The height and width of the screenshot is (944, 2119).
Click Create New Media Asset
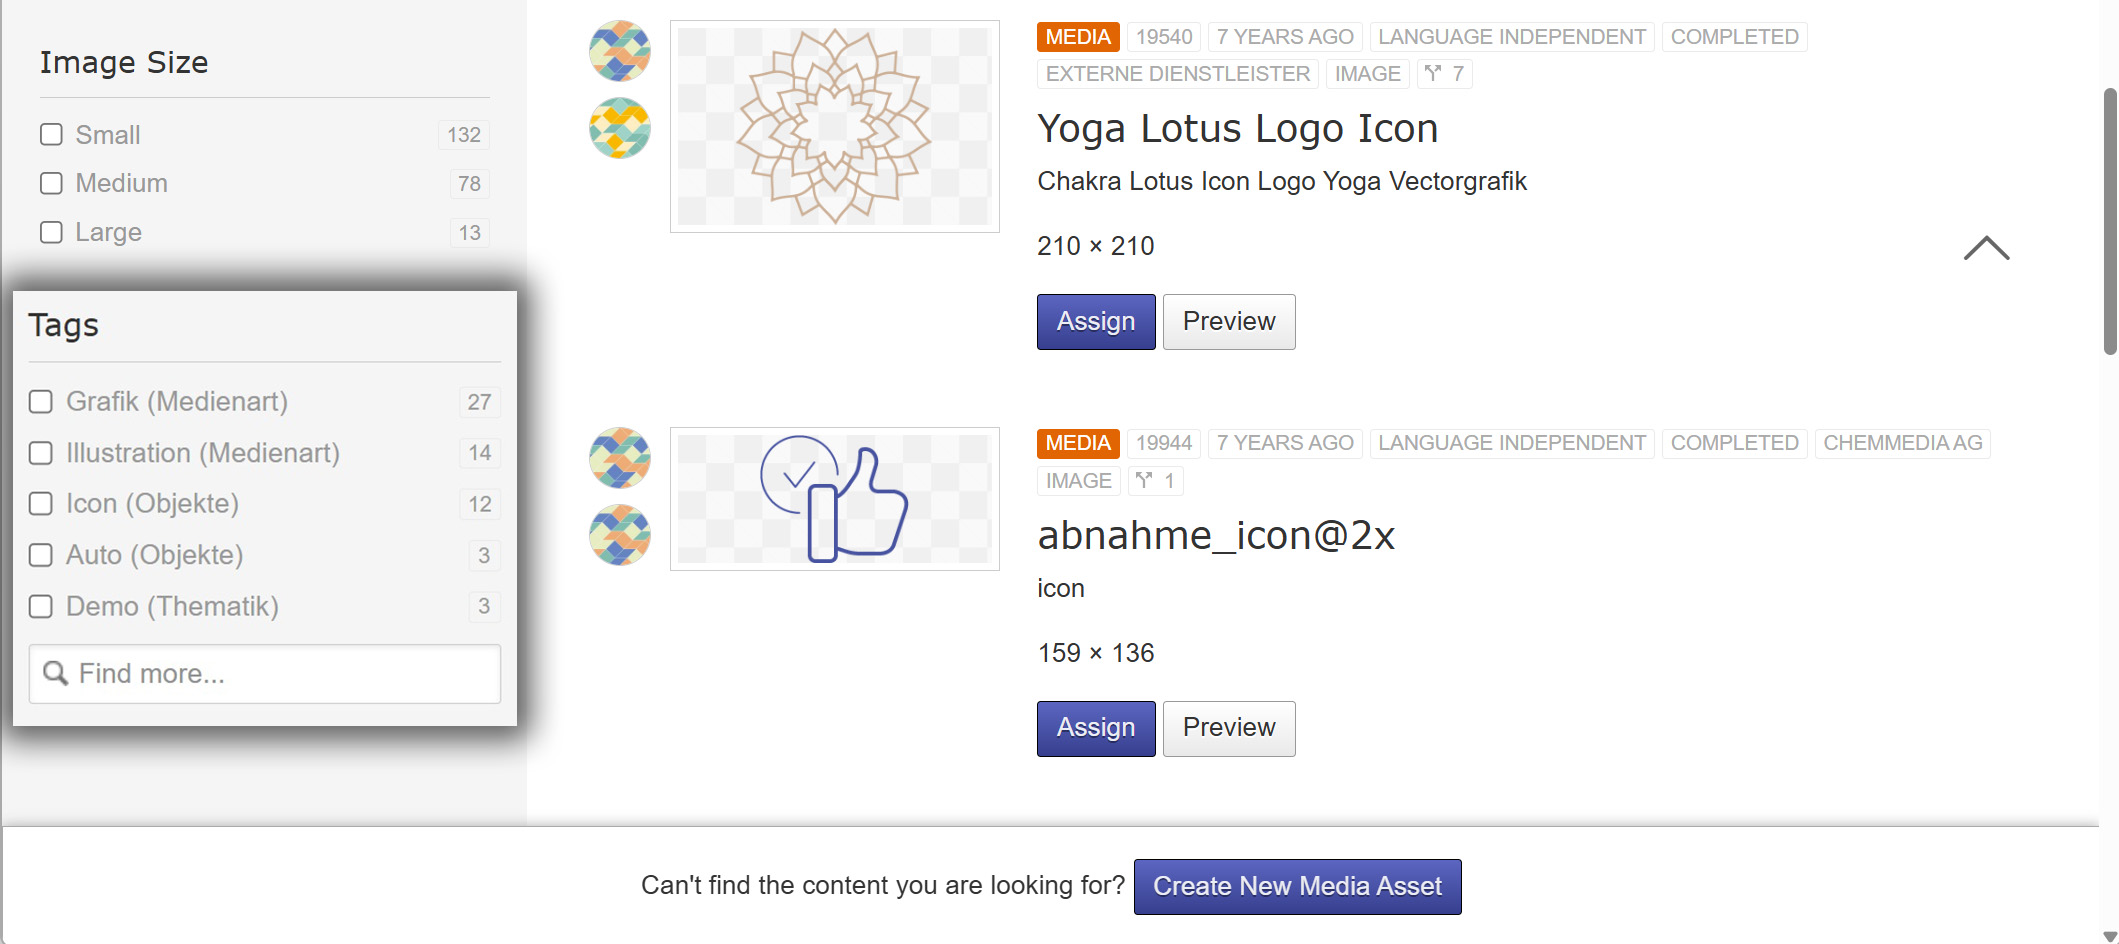1296,886
